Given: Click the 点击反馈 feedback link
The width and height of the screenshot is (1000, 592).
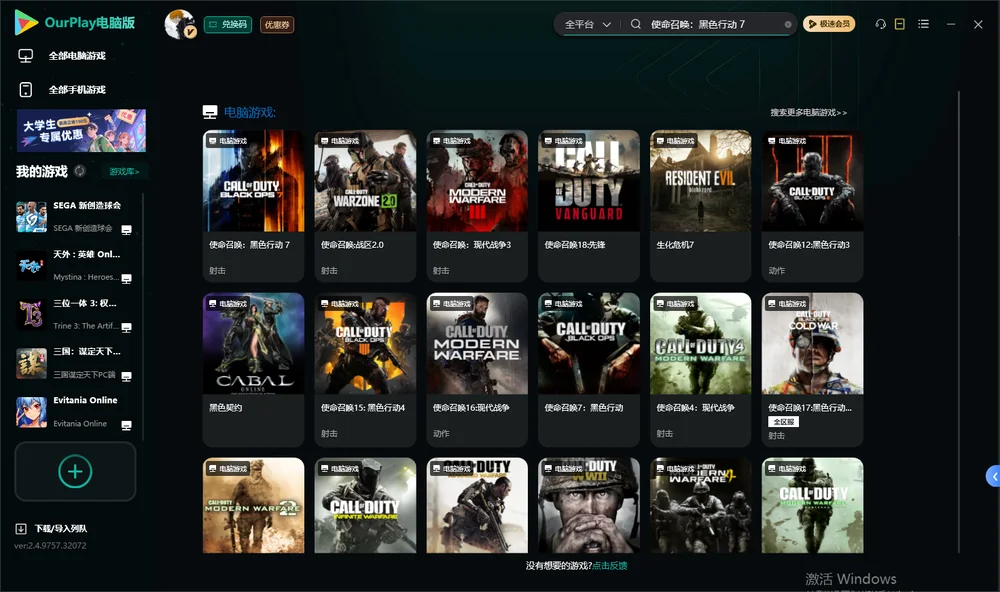Looking at the screenshot, I should tap(610, 565).
